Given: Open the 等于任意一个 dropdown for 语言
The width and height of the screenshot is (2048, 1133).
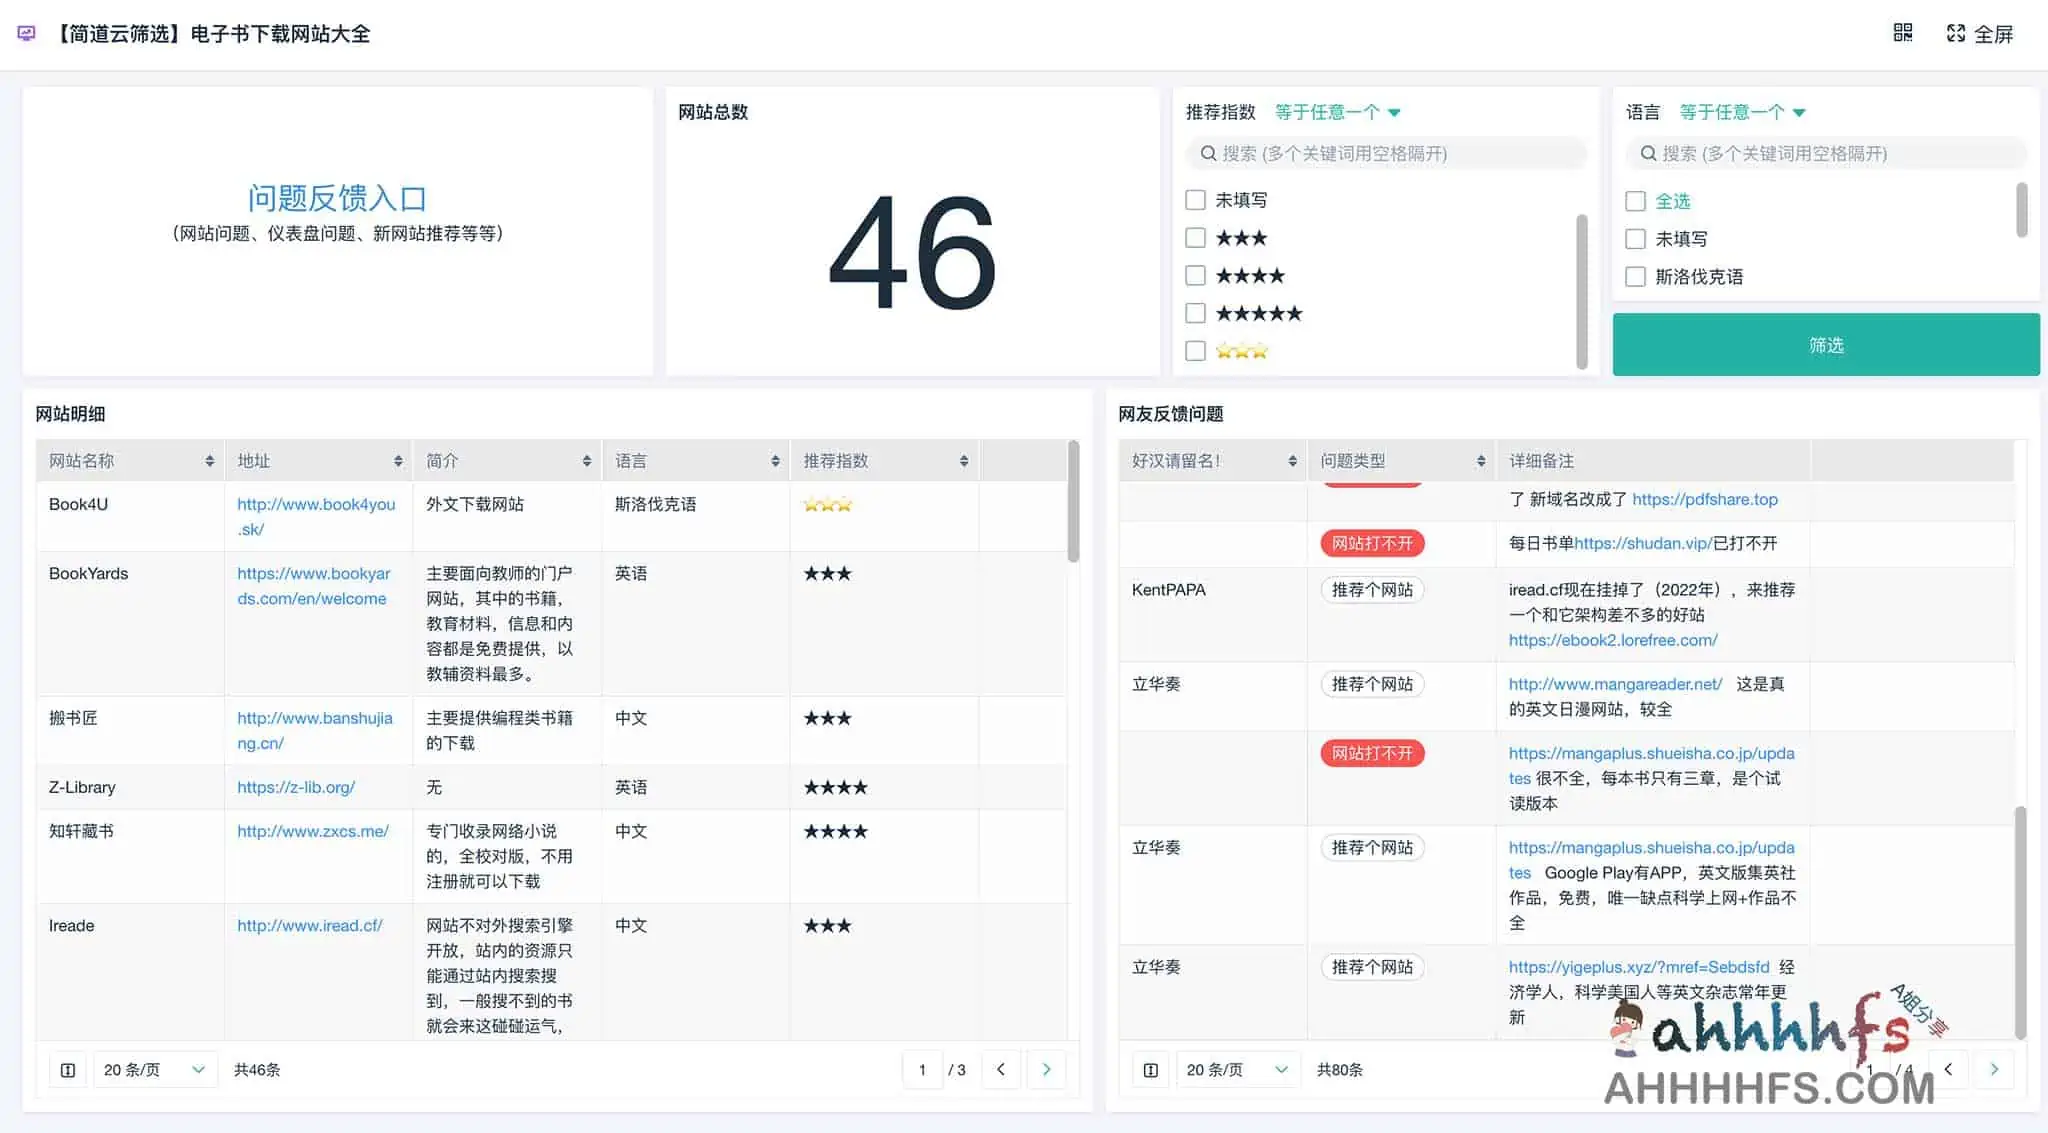Looking at the screenshot, I should point(1740,111).
